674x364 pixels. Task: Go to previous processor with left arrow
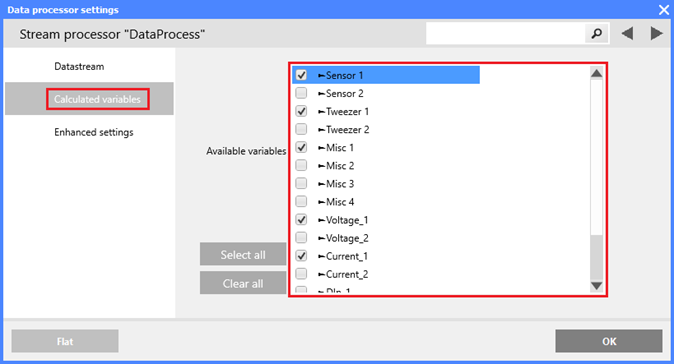[x=628, y=34]
